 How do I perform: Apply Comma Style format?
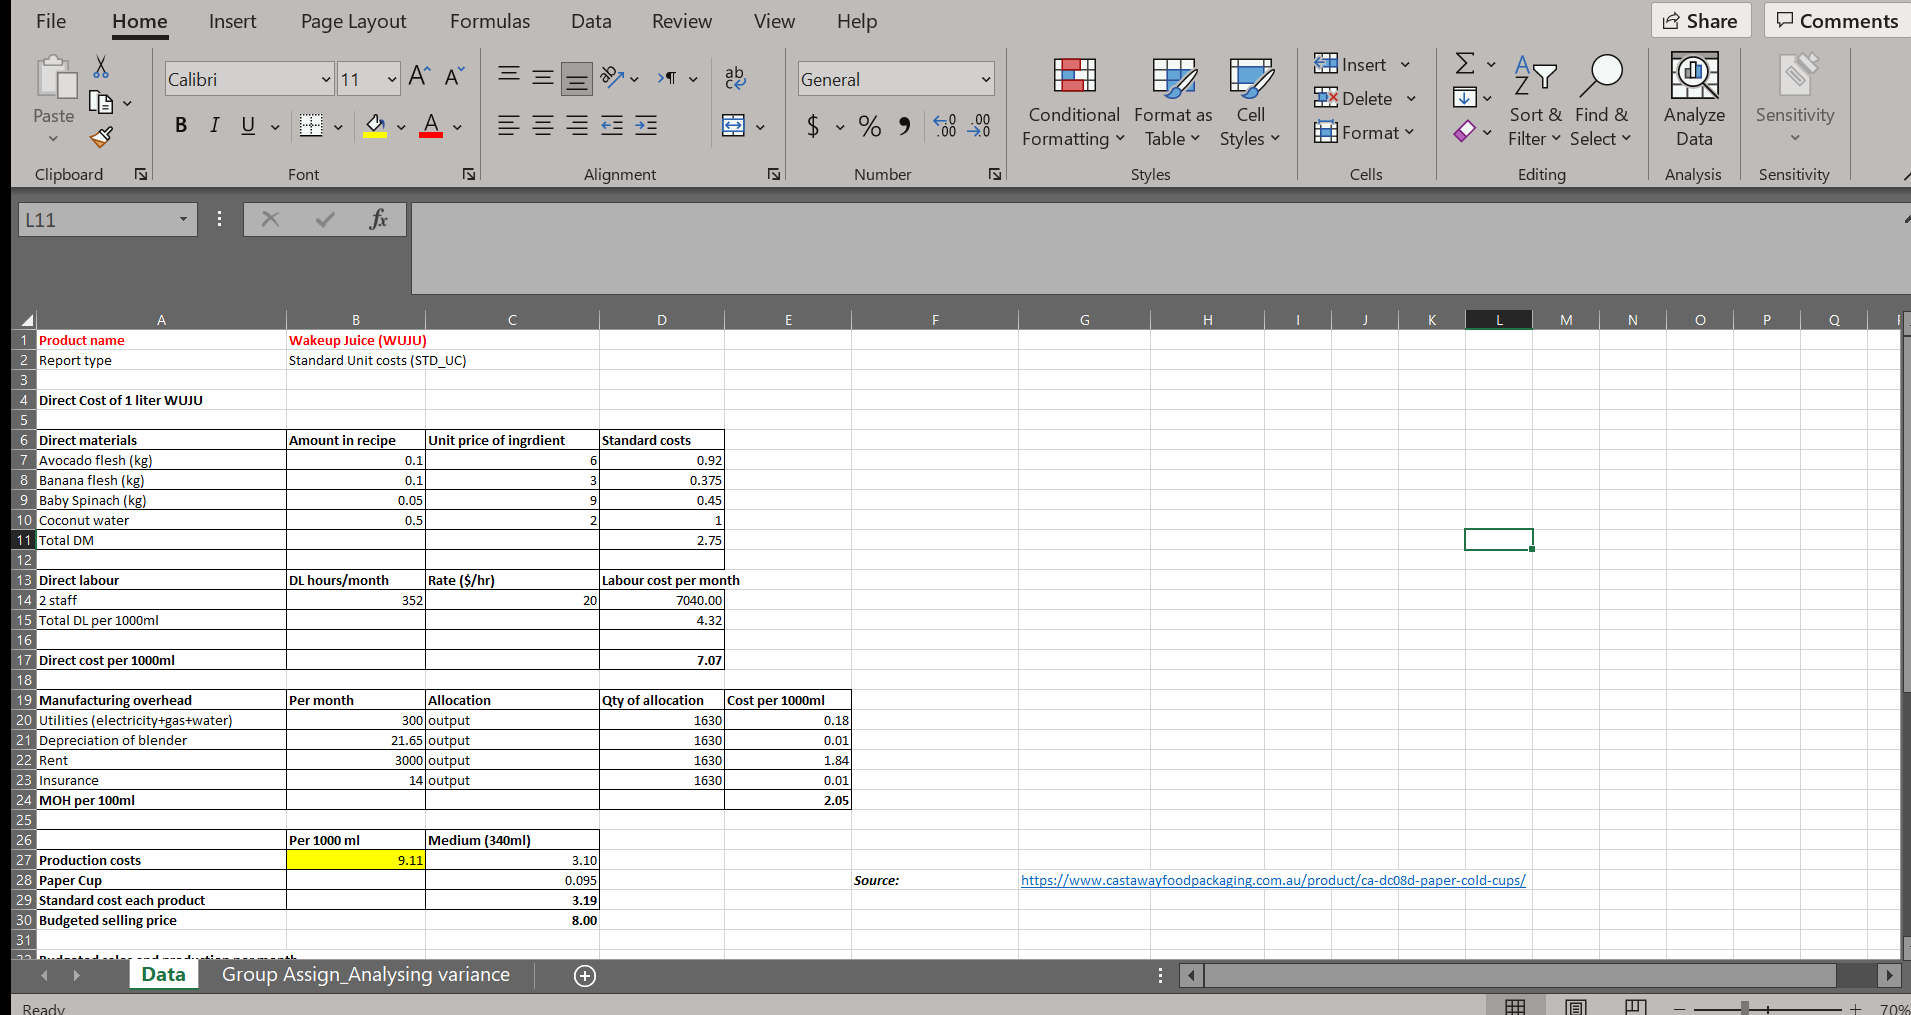point(904,126)
